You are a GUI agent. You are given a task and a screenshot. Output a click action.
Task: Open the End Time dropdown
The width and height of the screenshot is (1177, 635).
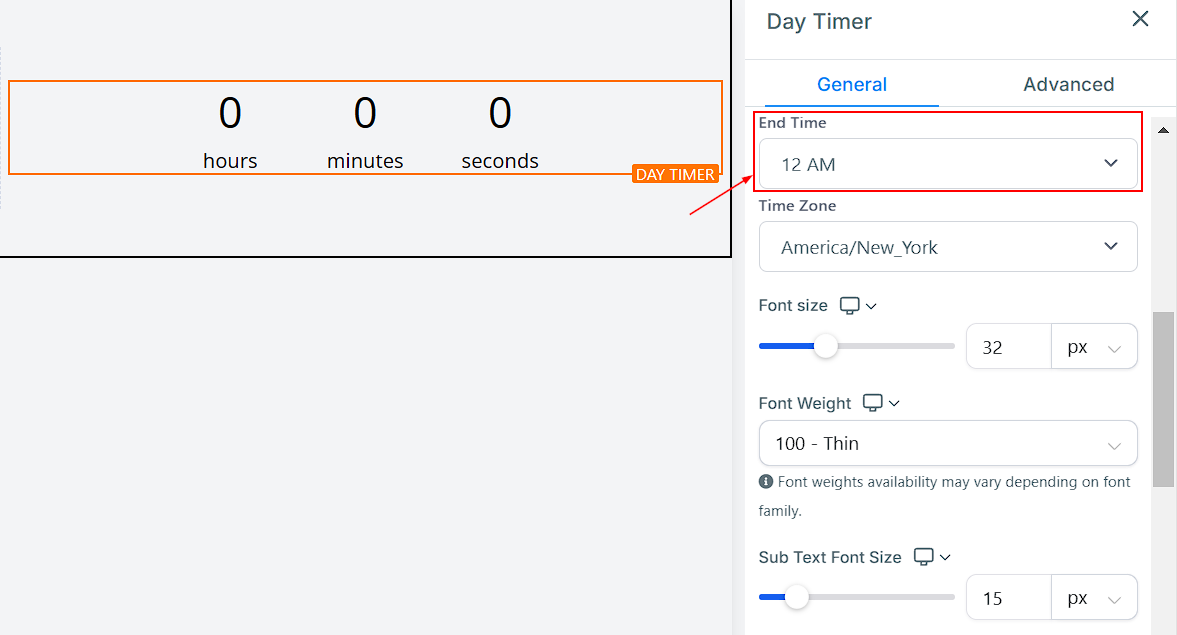tap(948, 164)
